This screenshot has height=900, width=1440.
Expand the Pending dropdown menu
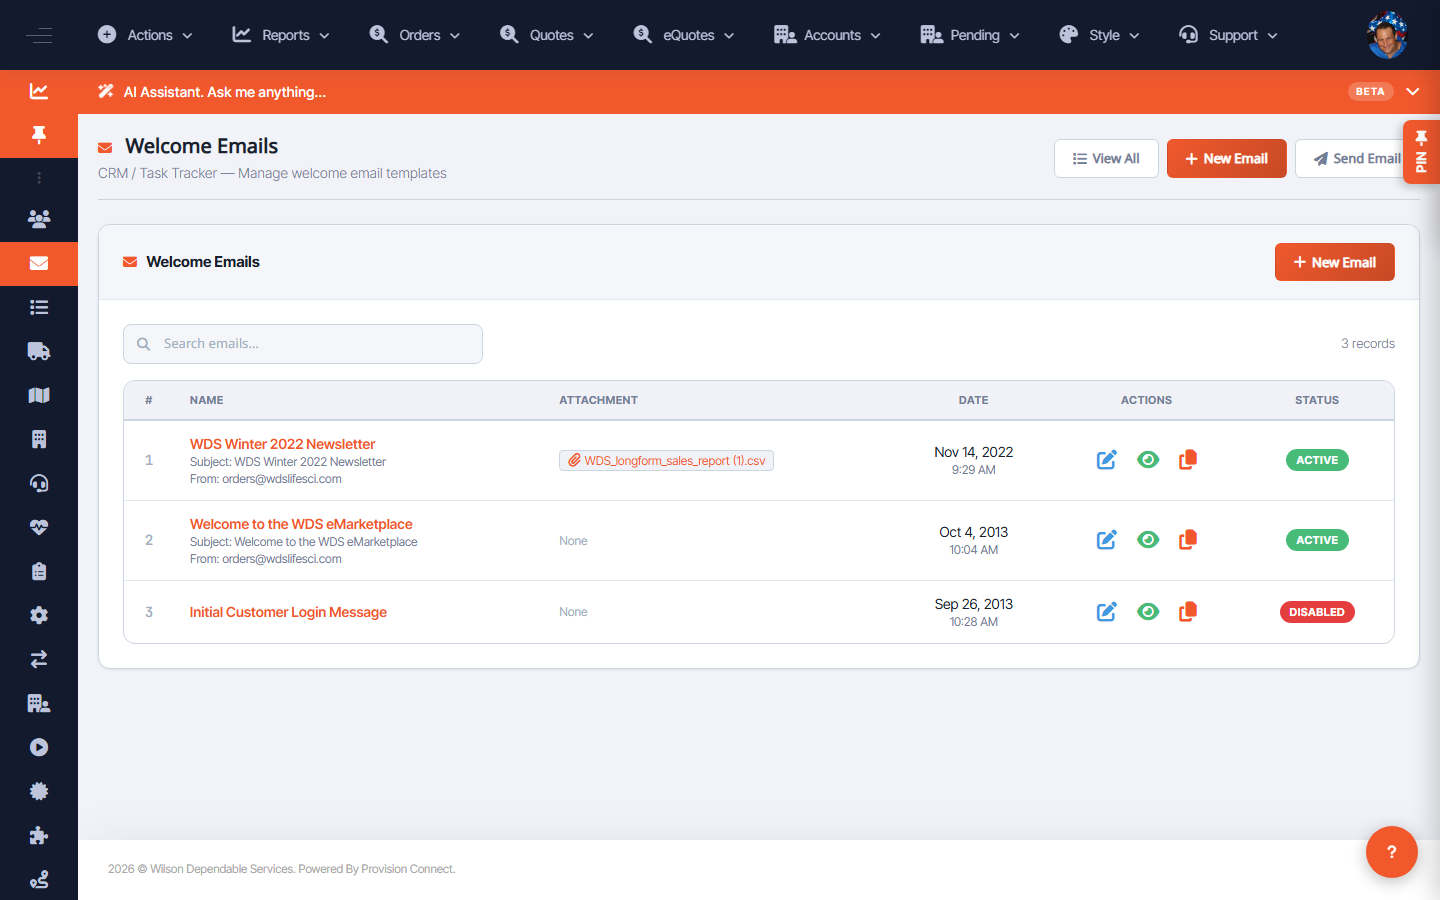pos(970,35)
